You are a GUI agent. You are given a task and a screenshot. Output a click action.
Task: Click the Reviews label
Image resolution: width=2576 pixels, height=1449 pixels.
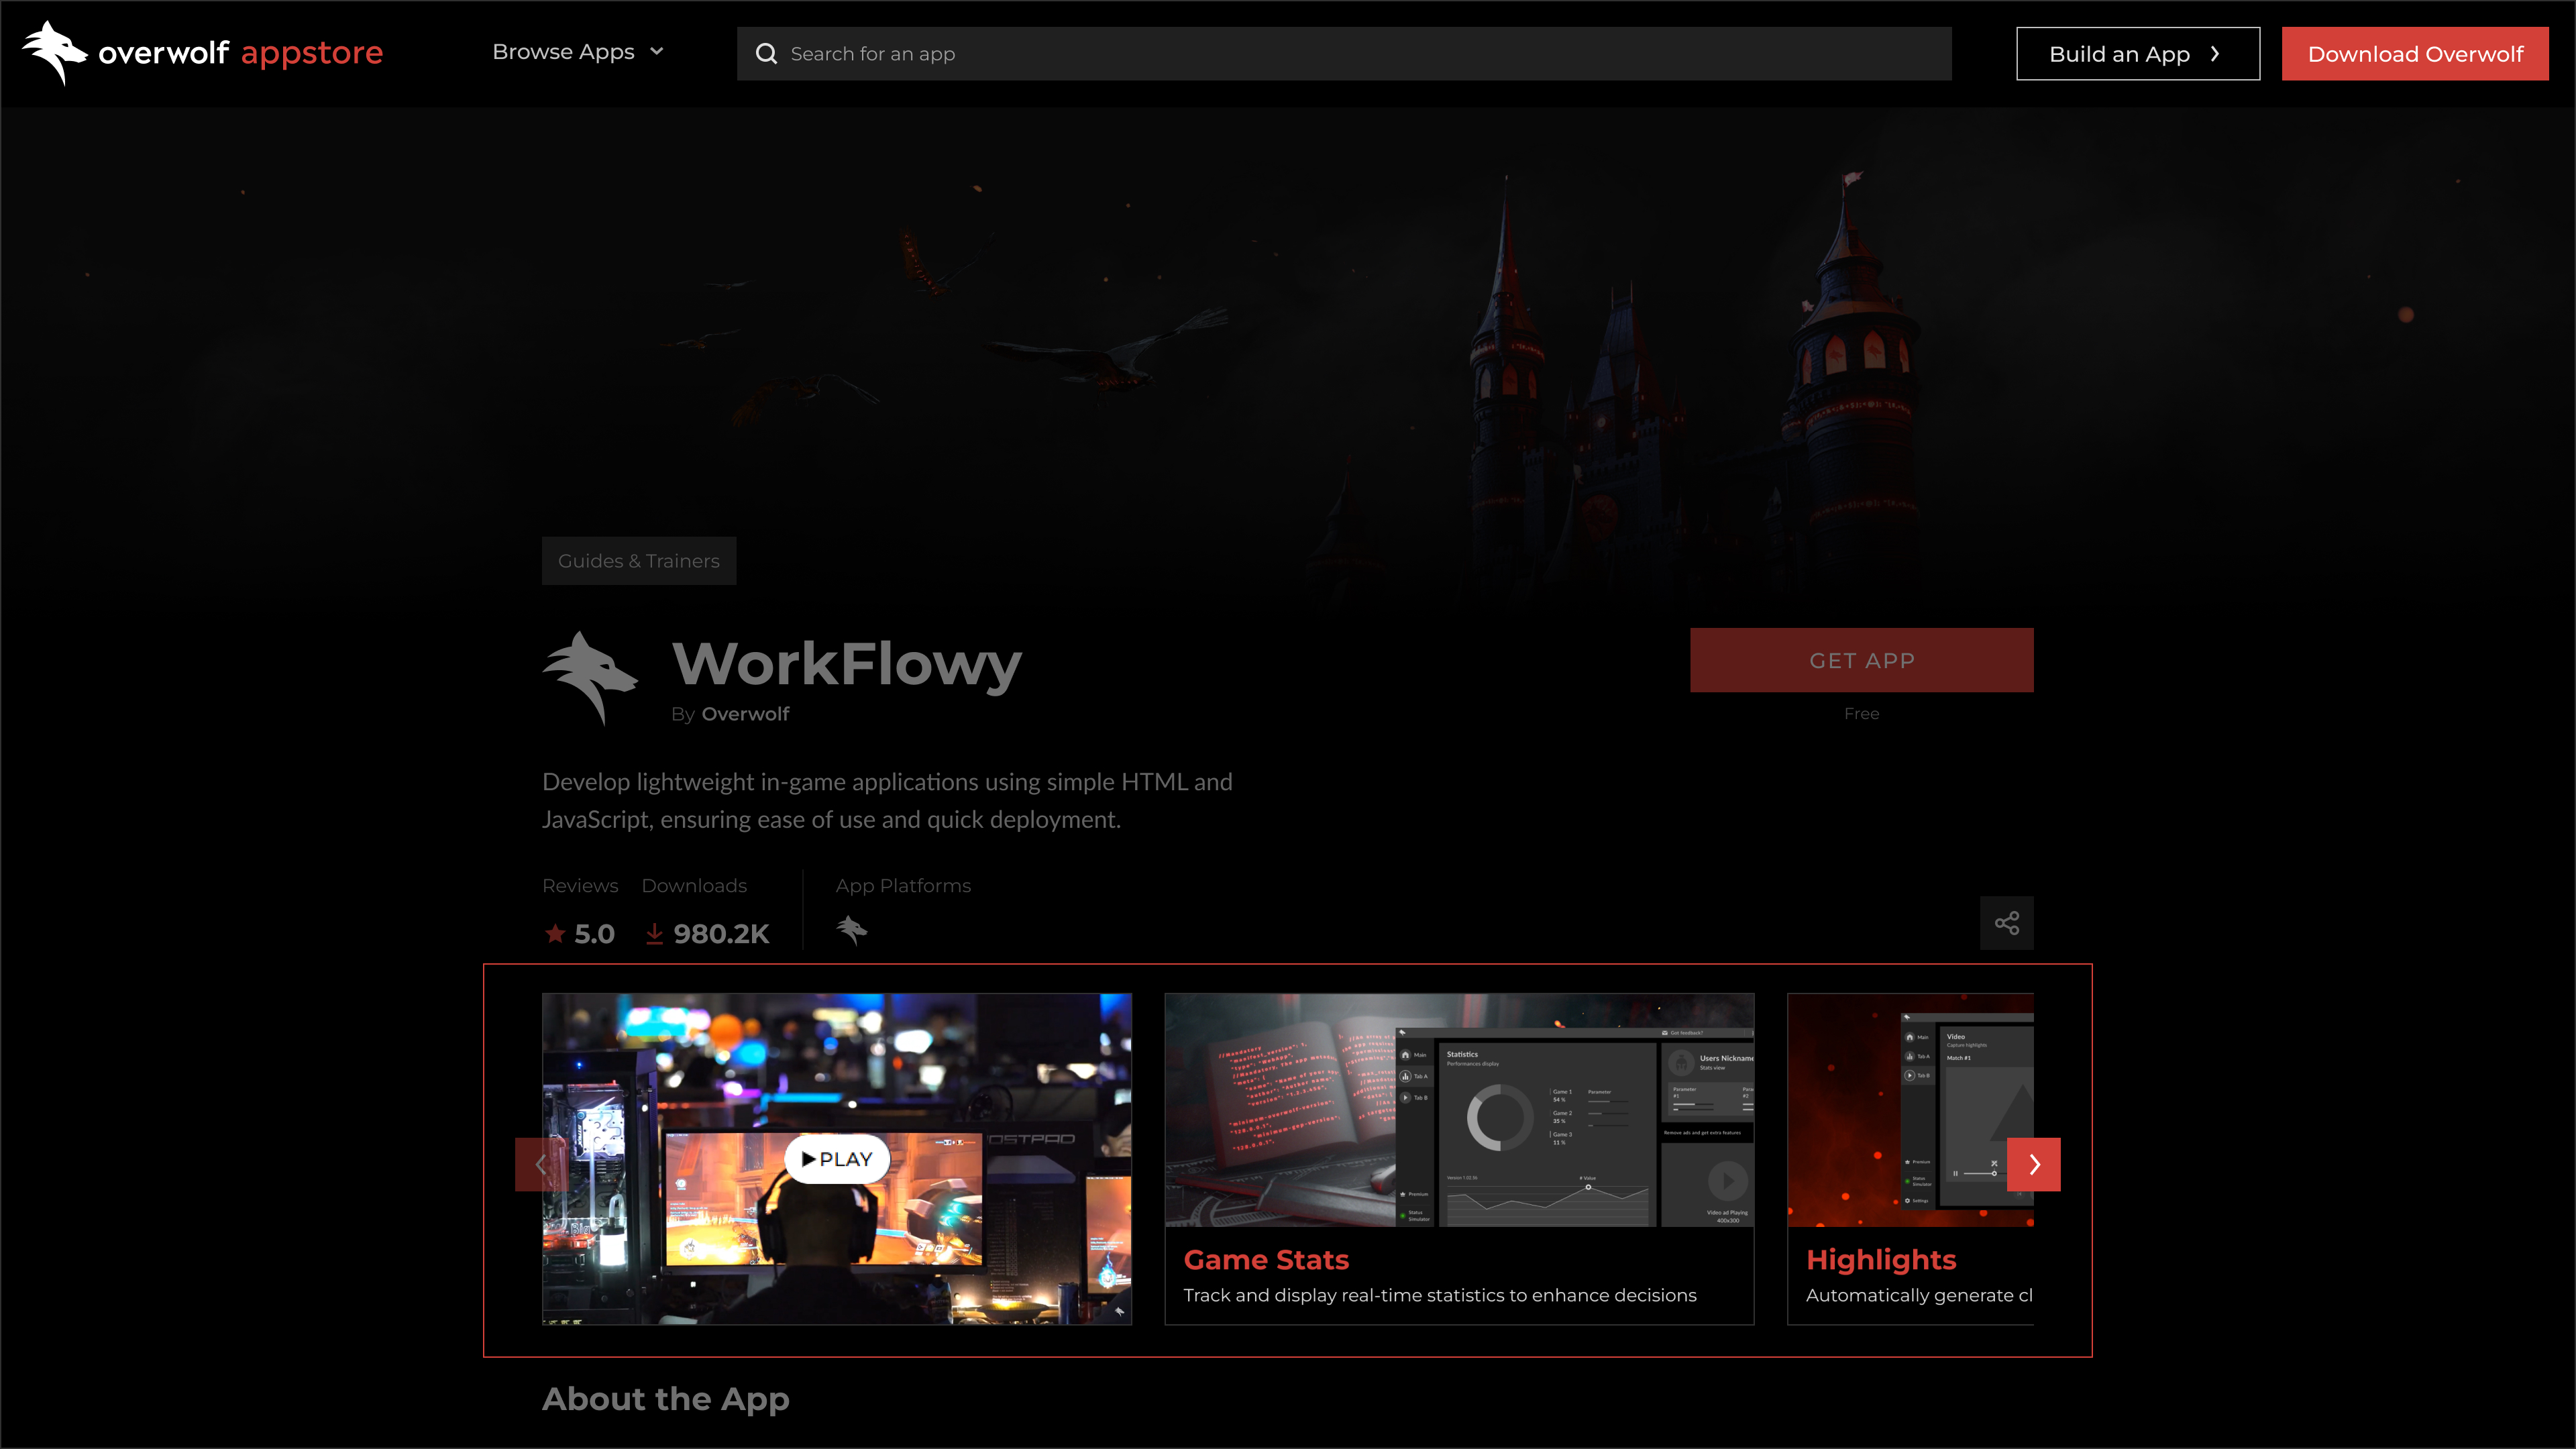[x=580, y=886]
